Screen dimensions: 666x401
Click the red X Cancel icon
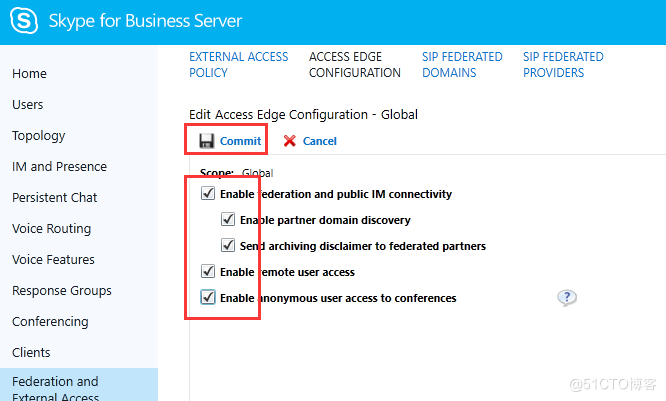point(290,141)
